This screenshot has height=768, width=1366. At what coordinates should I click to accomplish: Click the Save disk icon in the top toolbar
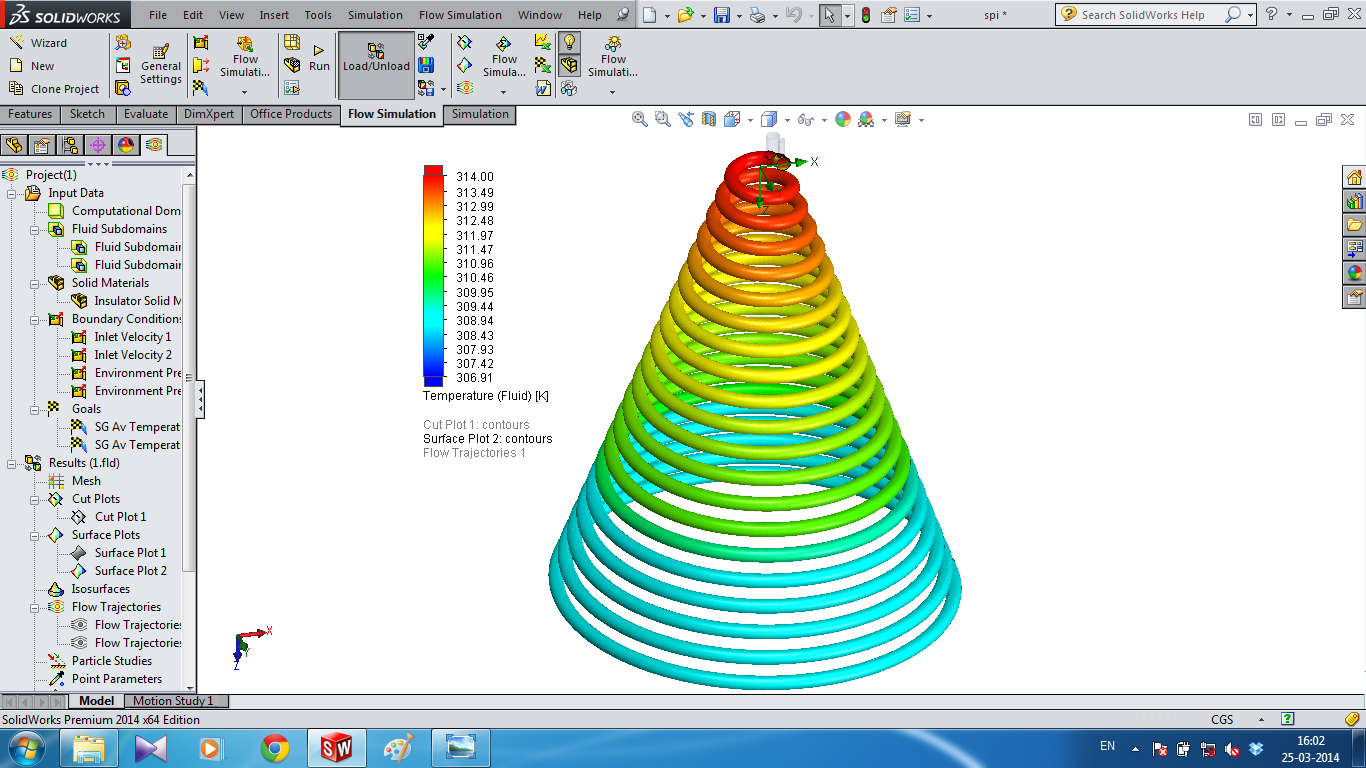721,15
